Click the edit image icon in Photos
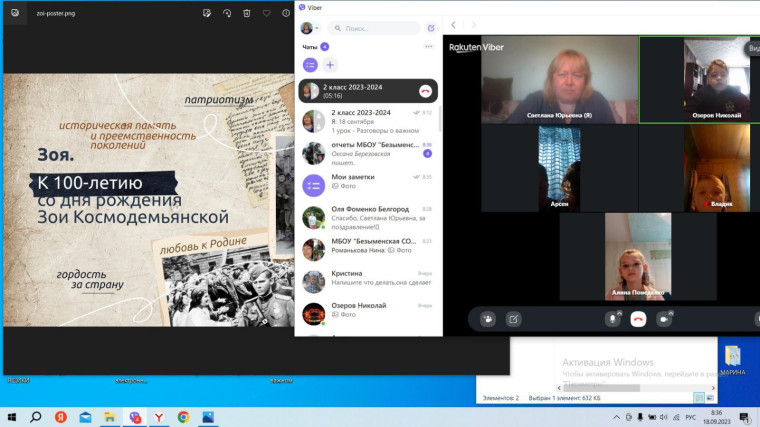Screen dimensions: 760x427 (x=207, y=14)
